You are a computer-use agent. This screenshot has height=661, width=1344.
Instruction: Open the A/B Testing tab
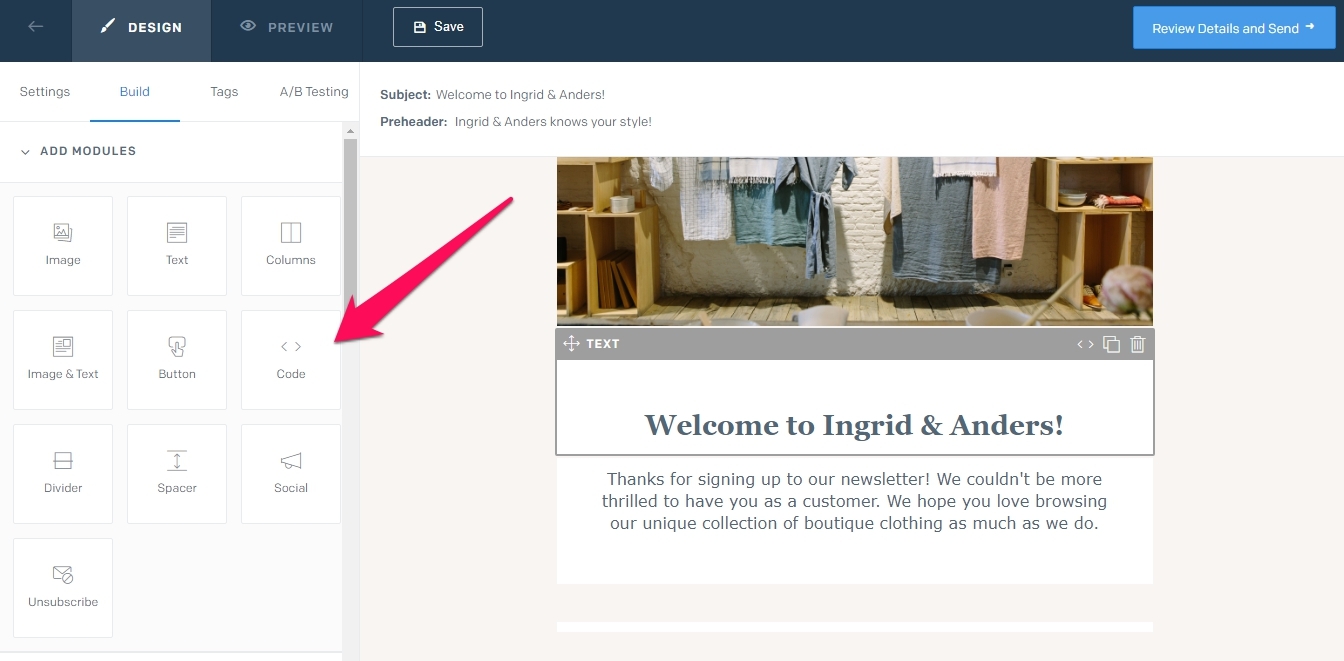pos(314,91)
